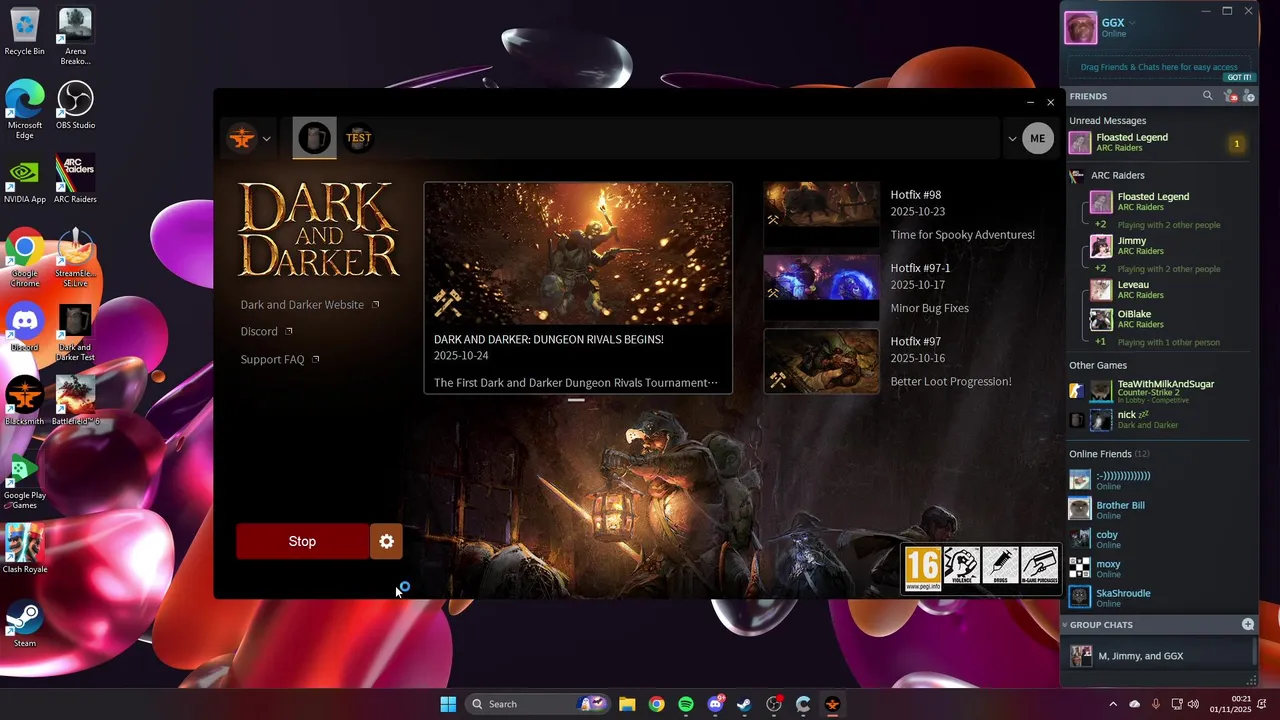Click the unread count badge showing 1
The image size is (1280, 720).
(x=1236, y=144)
